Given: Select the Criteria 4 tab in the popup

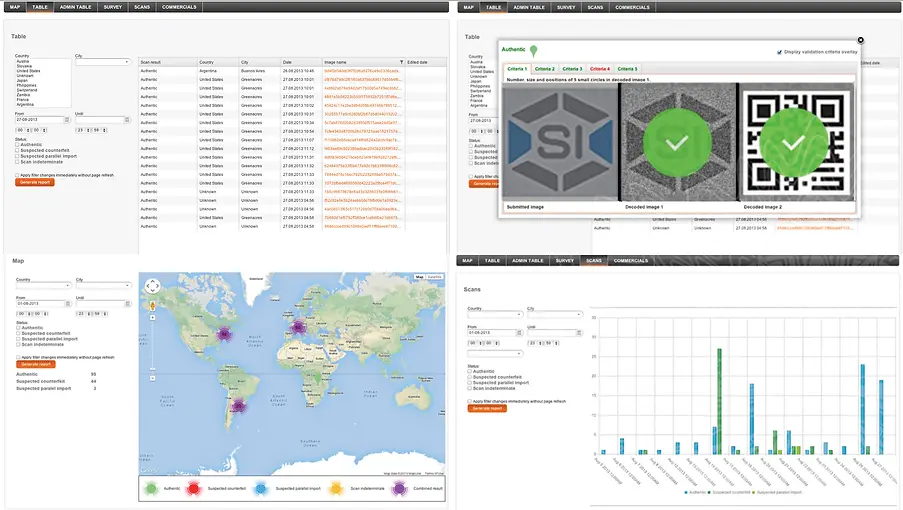Looking at the screenshot, I should coord(599,68).
